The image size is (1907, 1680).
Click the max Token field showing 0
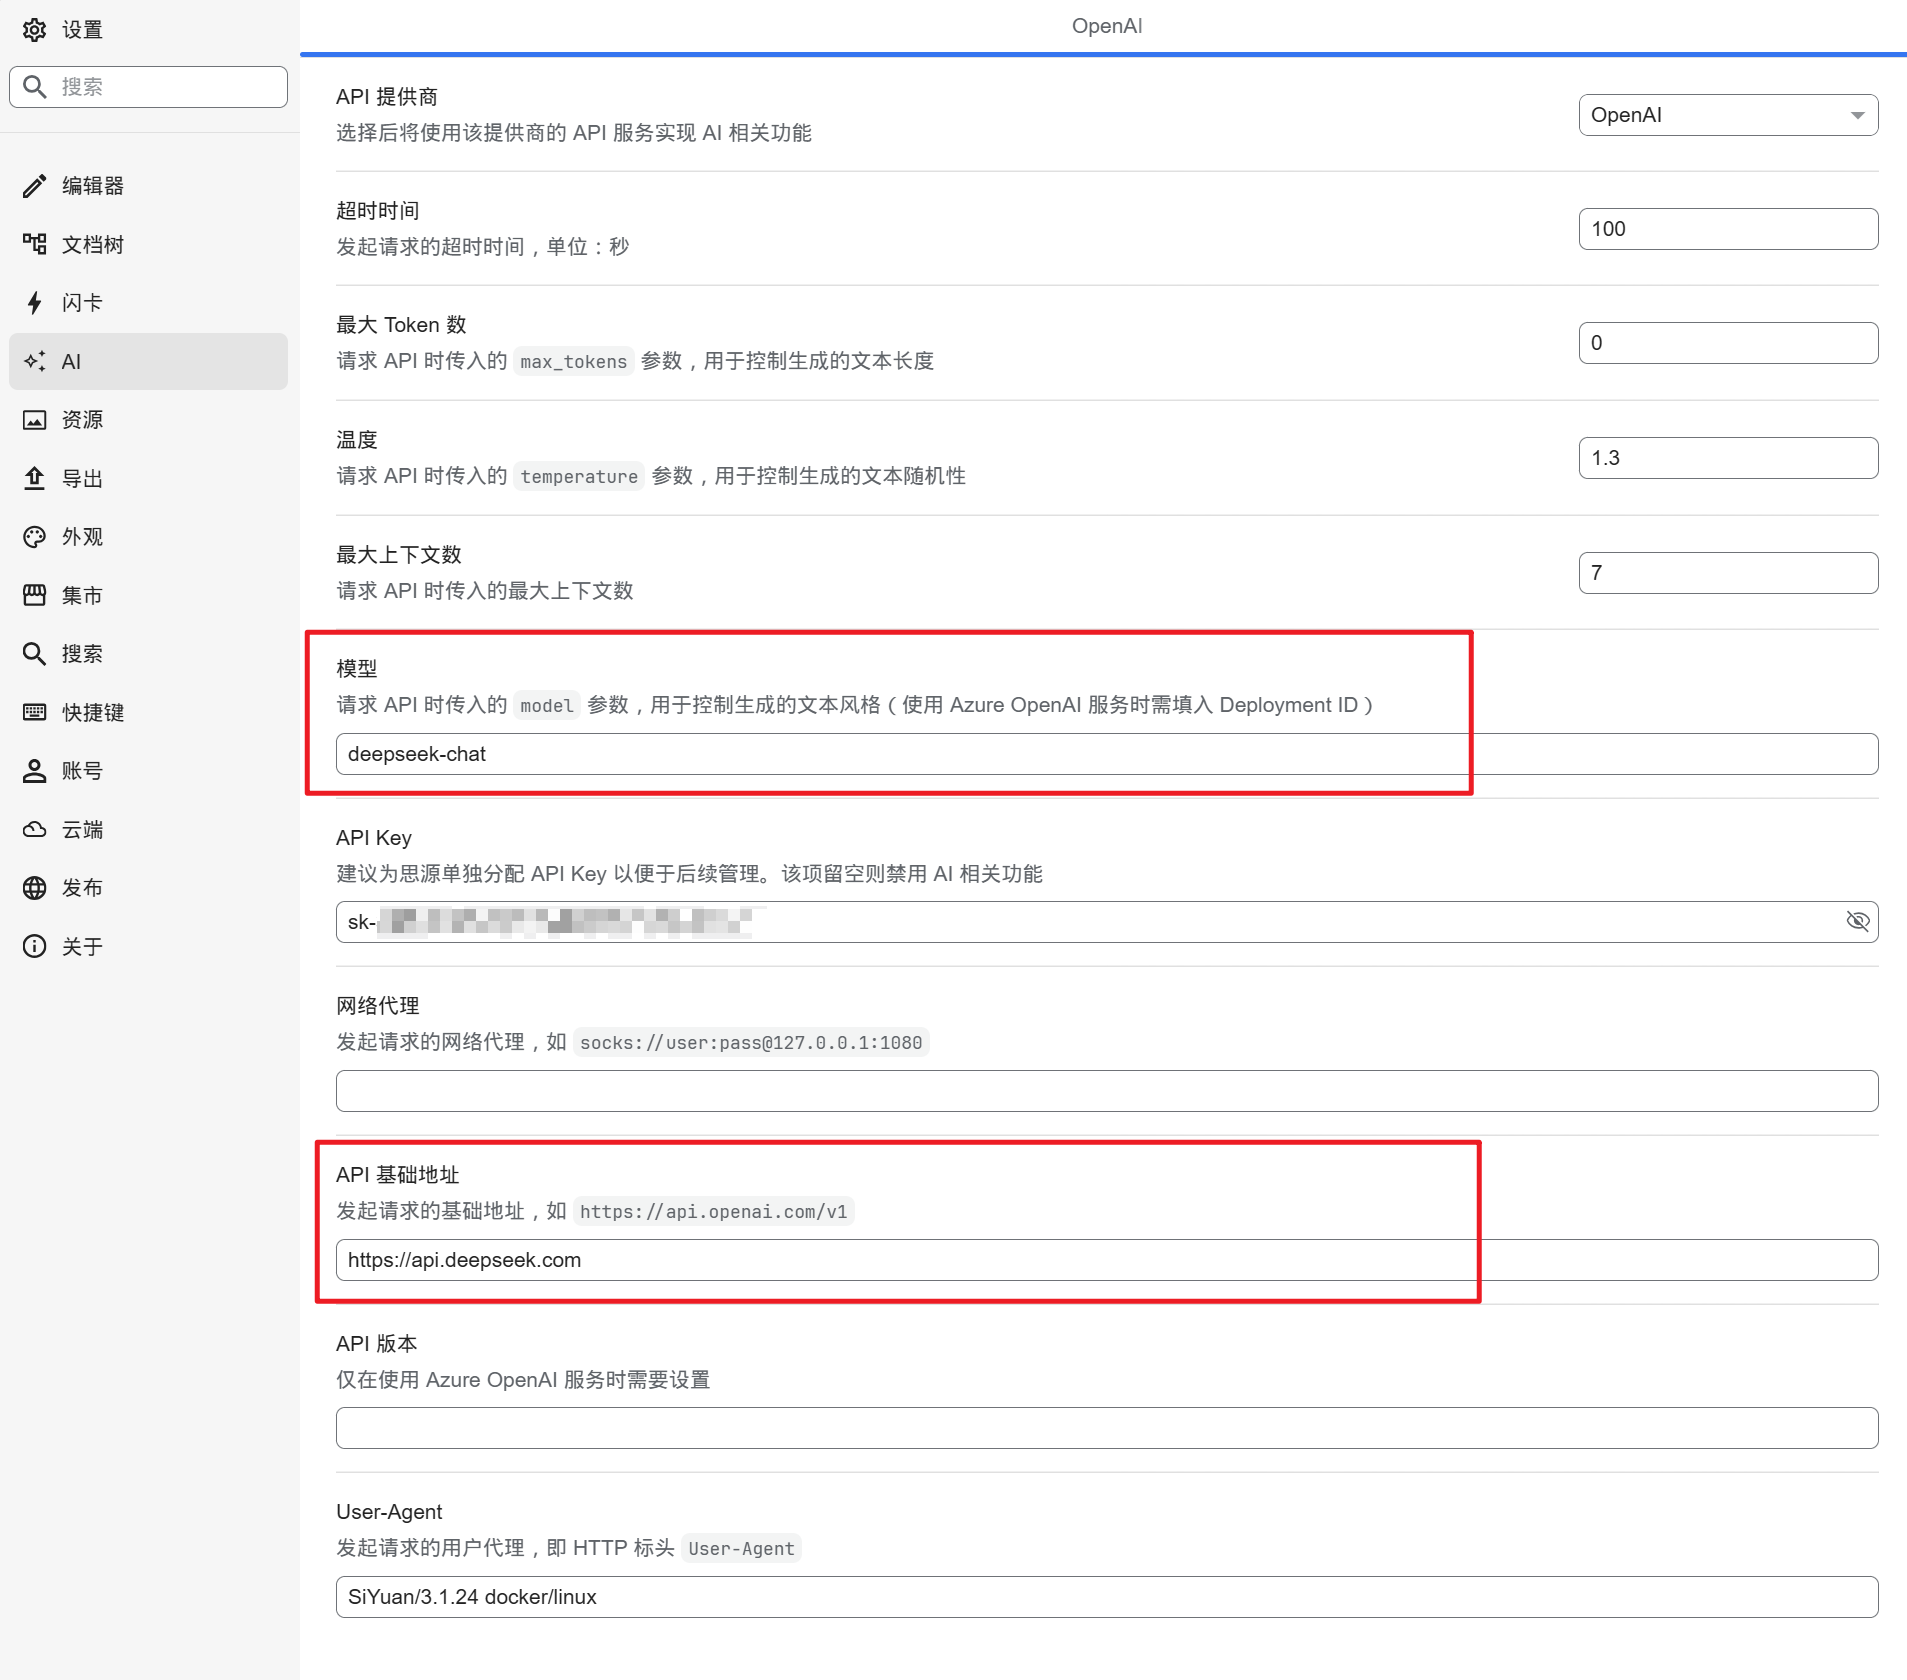click(x=1728, y=343)
